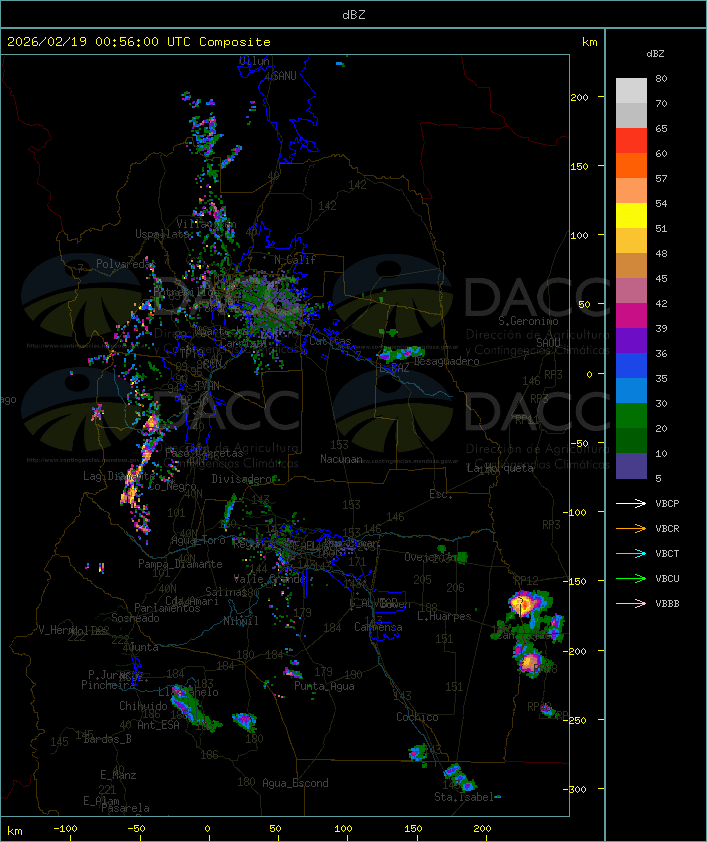Image resolution: width=707 pixels, height=842 pixels.
Task: Click the 'VBCT' legend label
Action: (x=667, y=553)
